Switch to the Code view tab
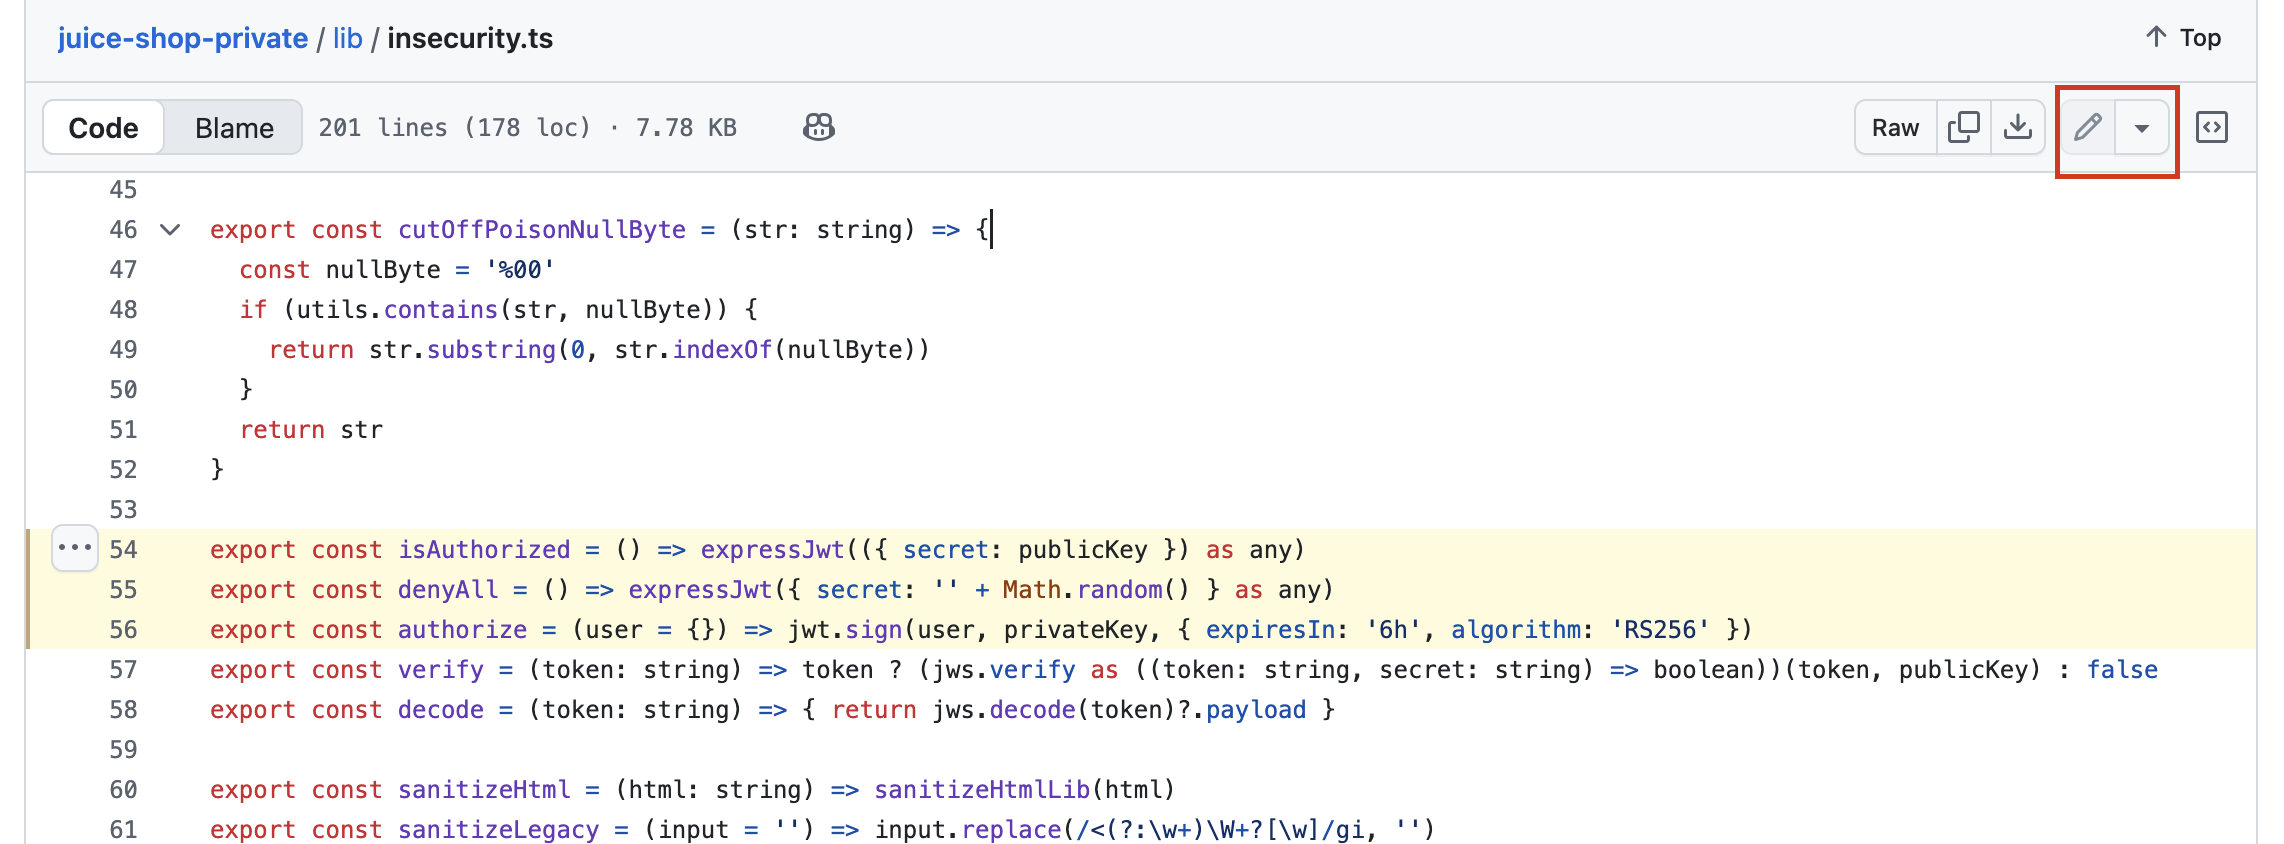 click(103, 128)
